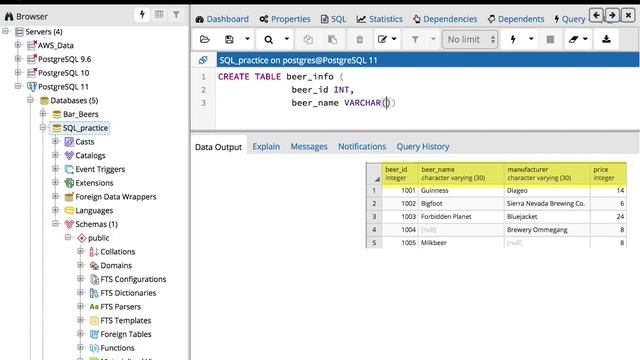Screen dimensions: 640x360
Task: Open the Edit dropdown arrow
Action: [394, 40]
